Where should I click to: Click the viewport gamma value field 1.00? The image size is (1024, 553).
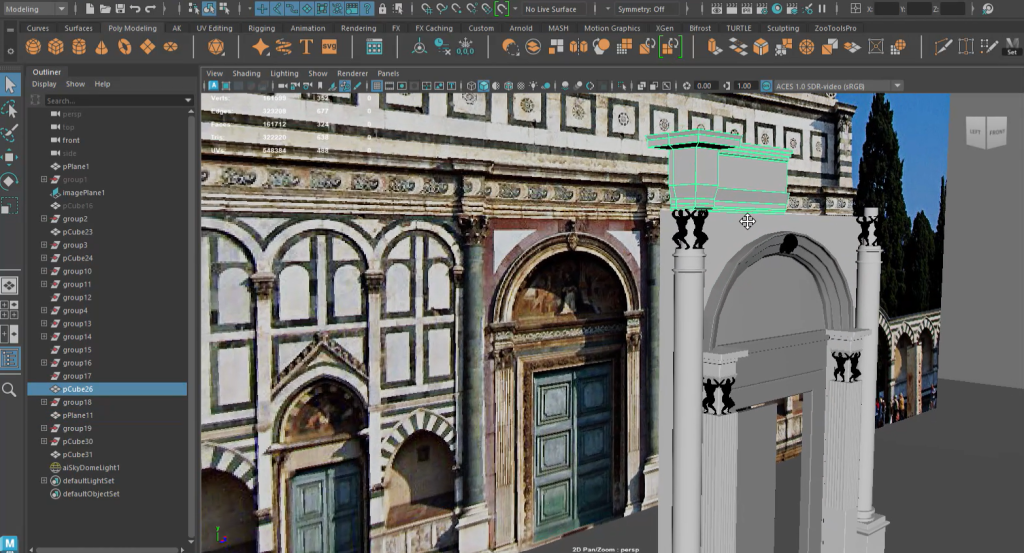(x=744, y=86)
